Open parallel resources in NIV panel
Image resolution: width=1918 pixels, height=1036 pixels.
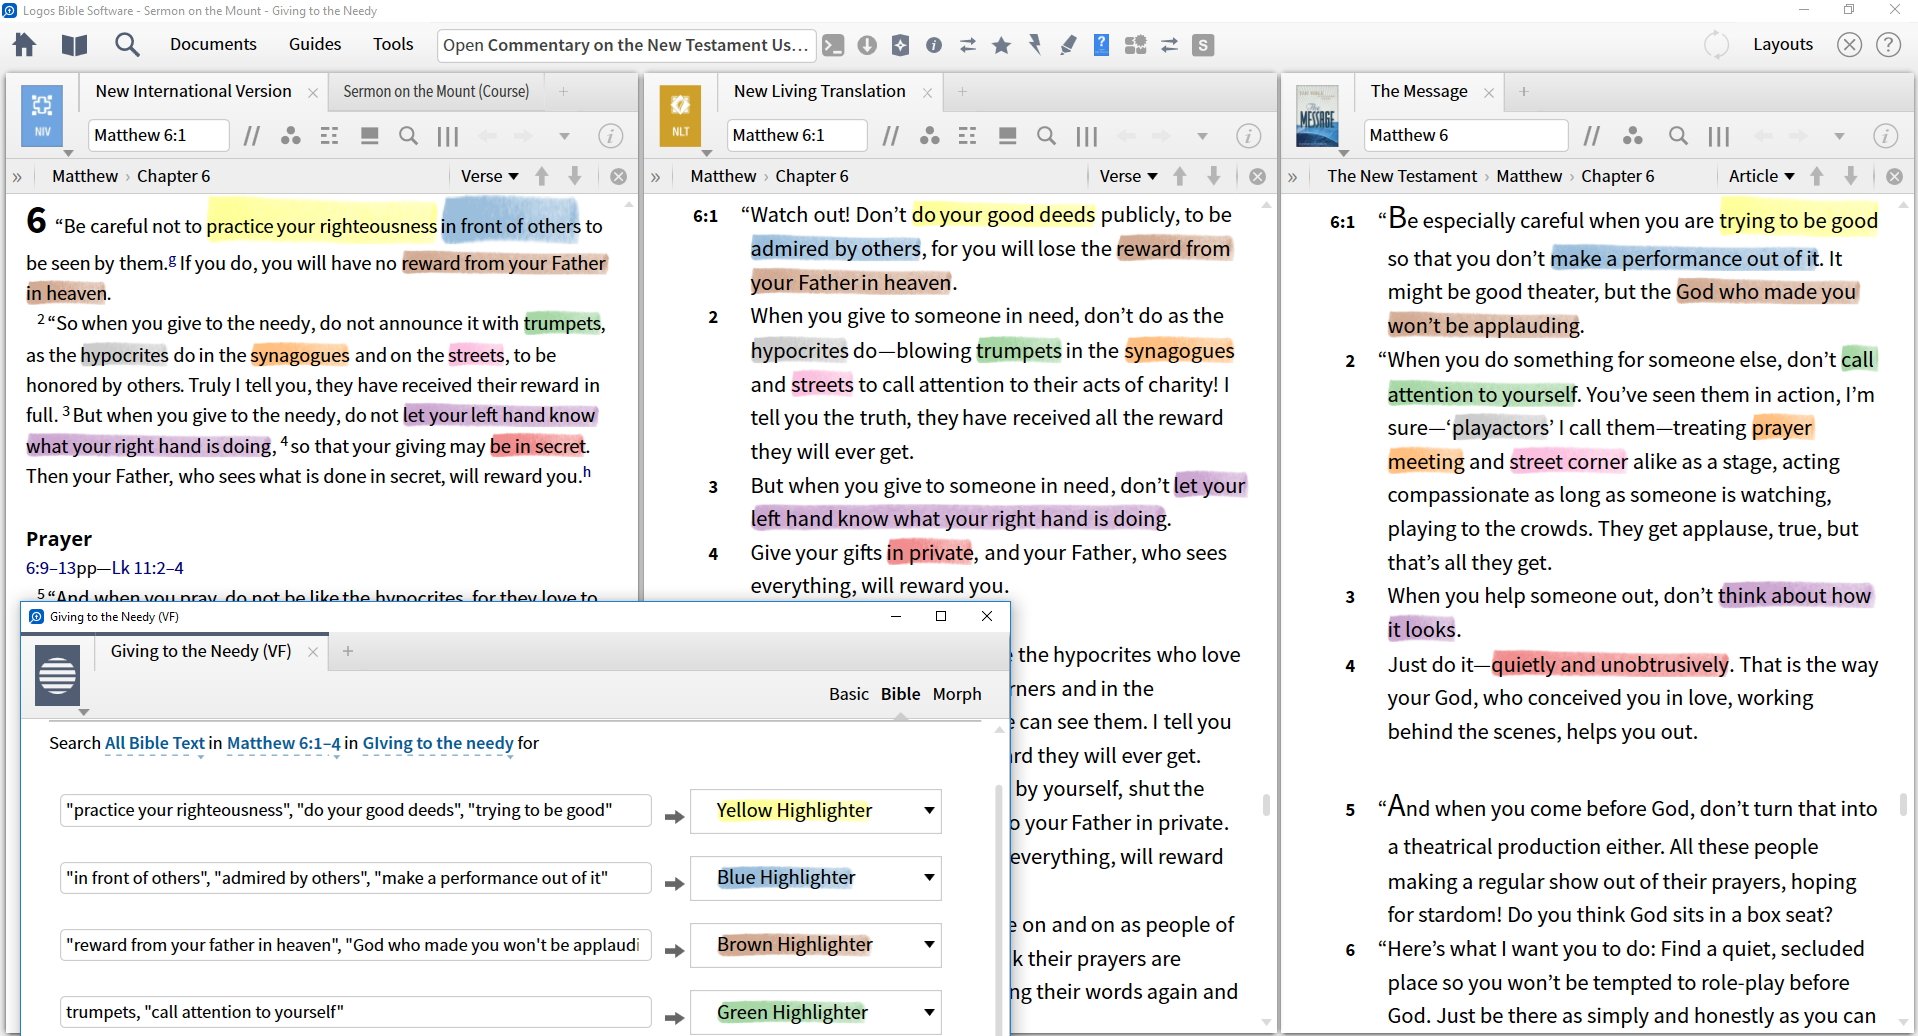pyautogui.click(x=252, y=136)
